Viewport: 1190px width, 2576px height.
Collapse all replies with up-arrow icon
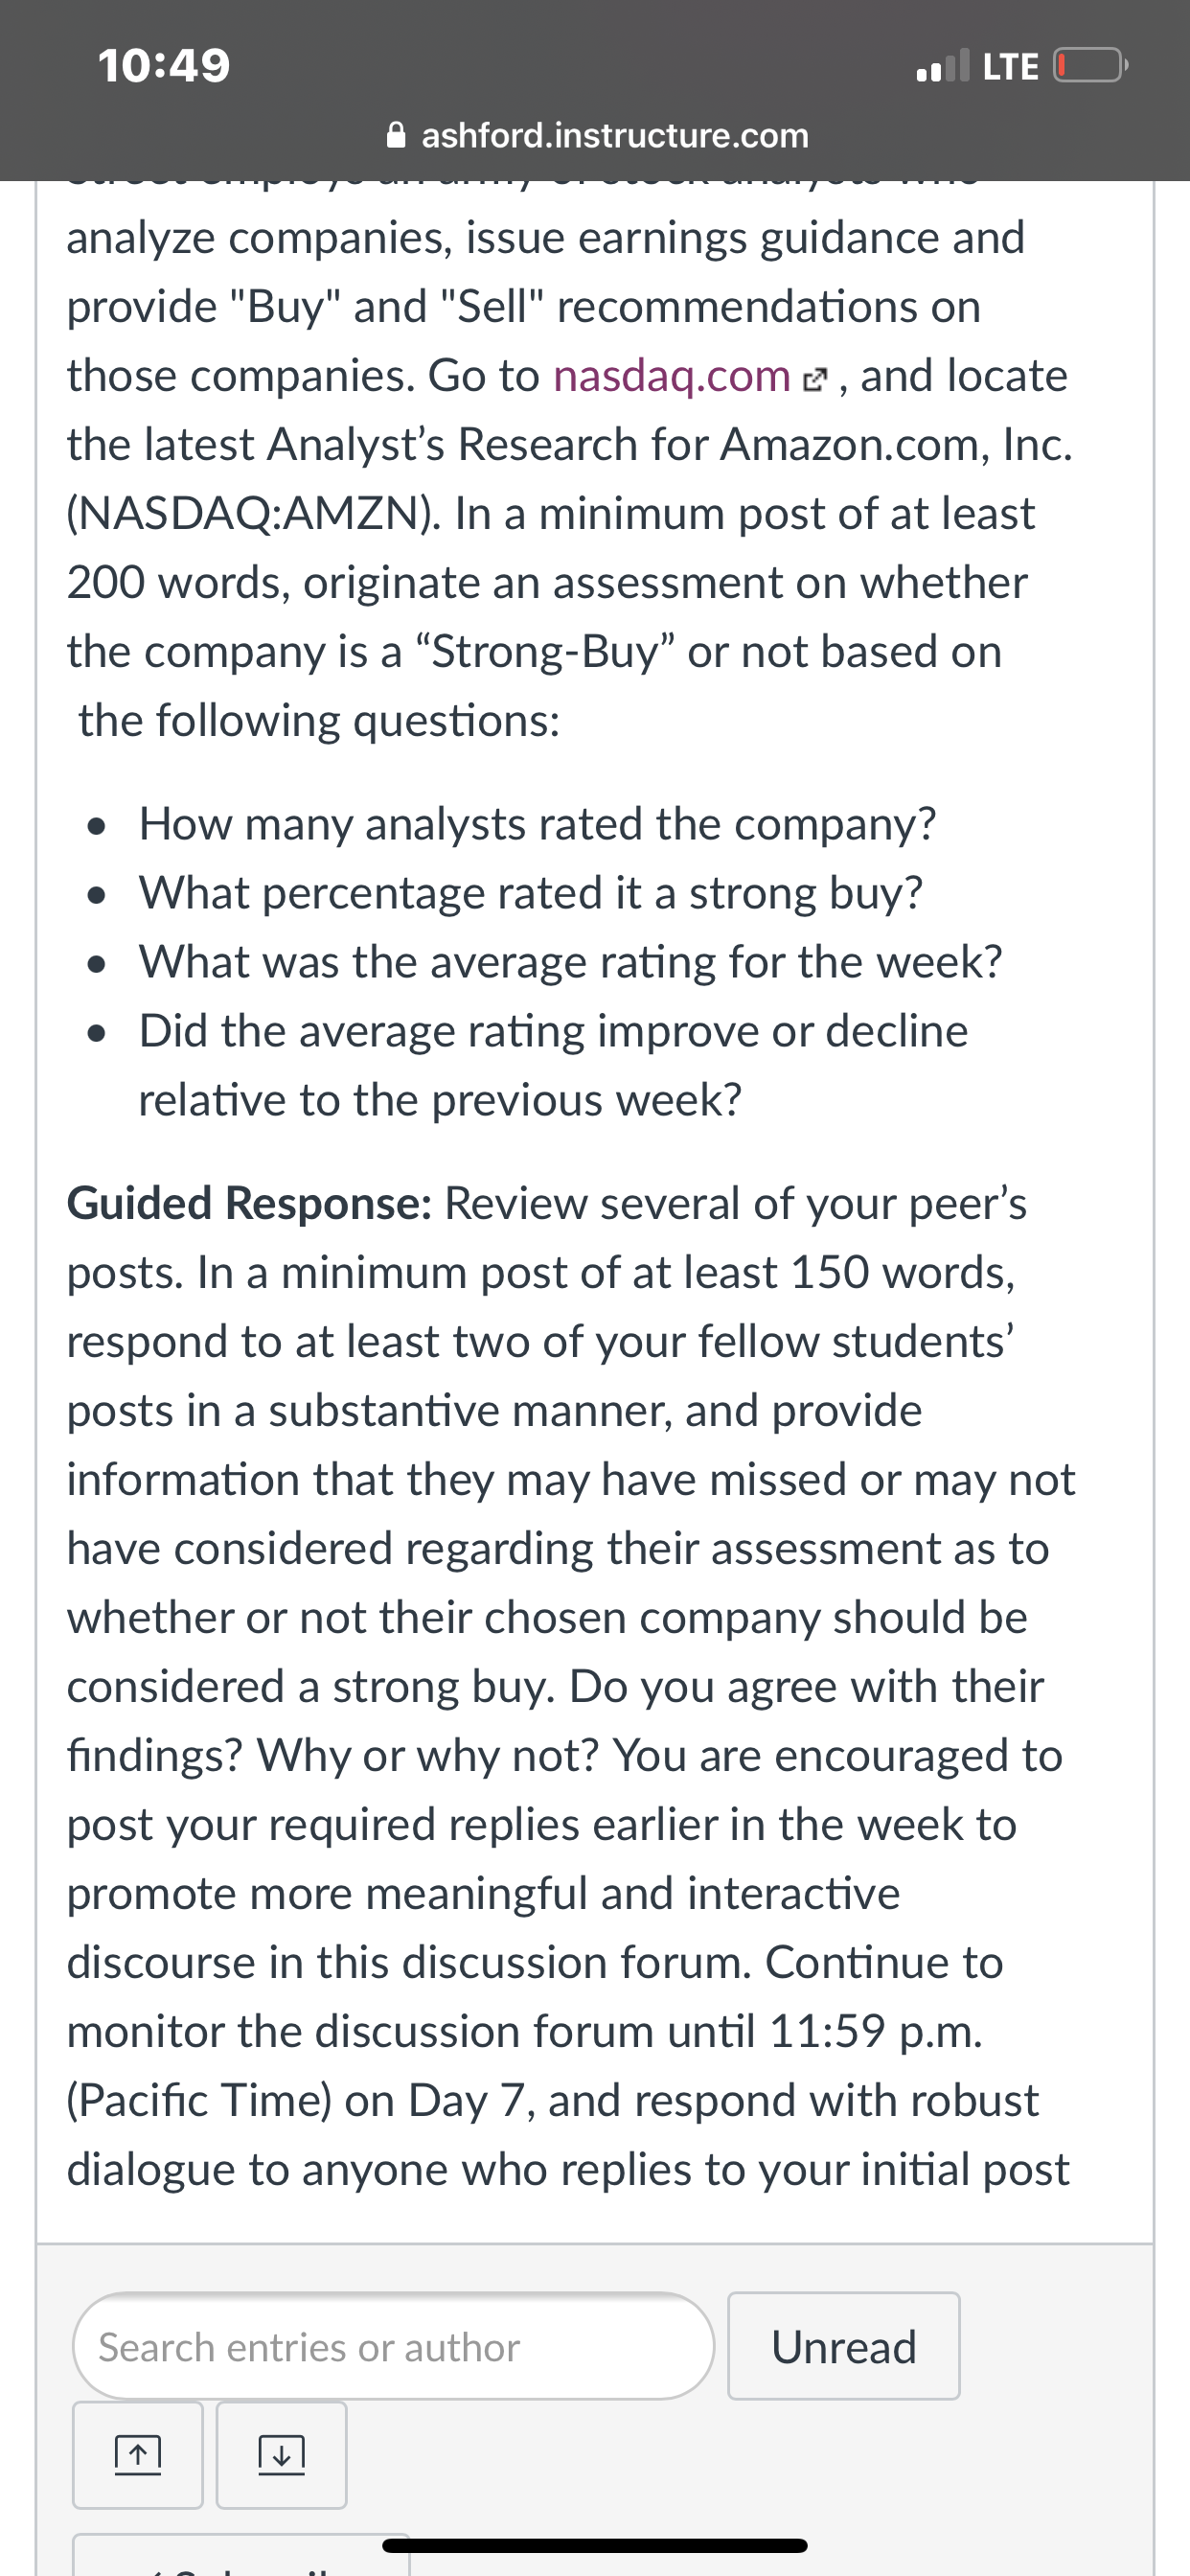point(138,2455)
